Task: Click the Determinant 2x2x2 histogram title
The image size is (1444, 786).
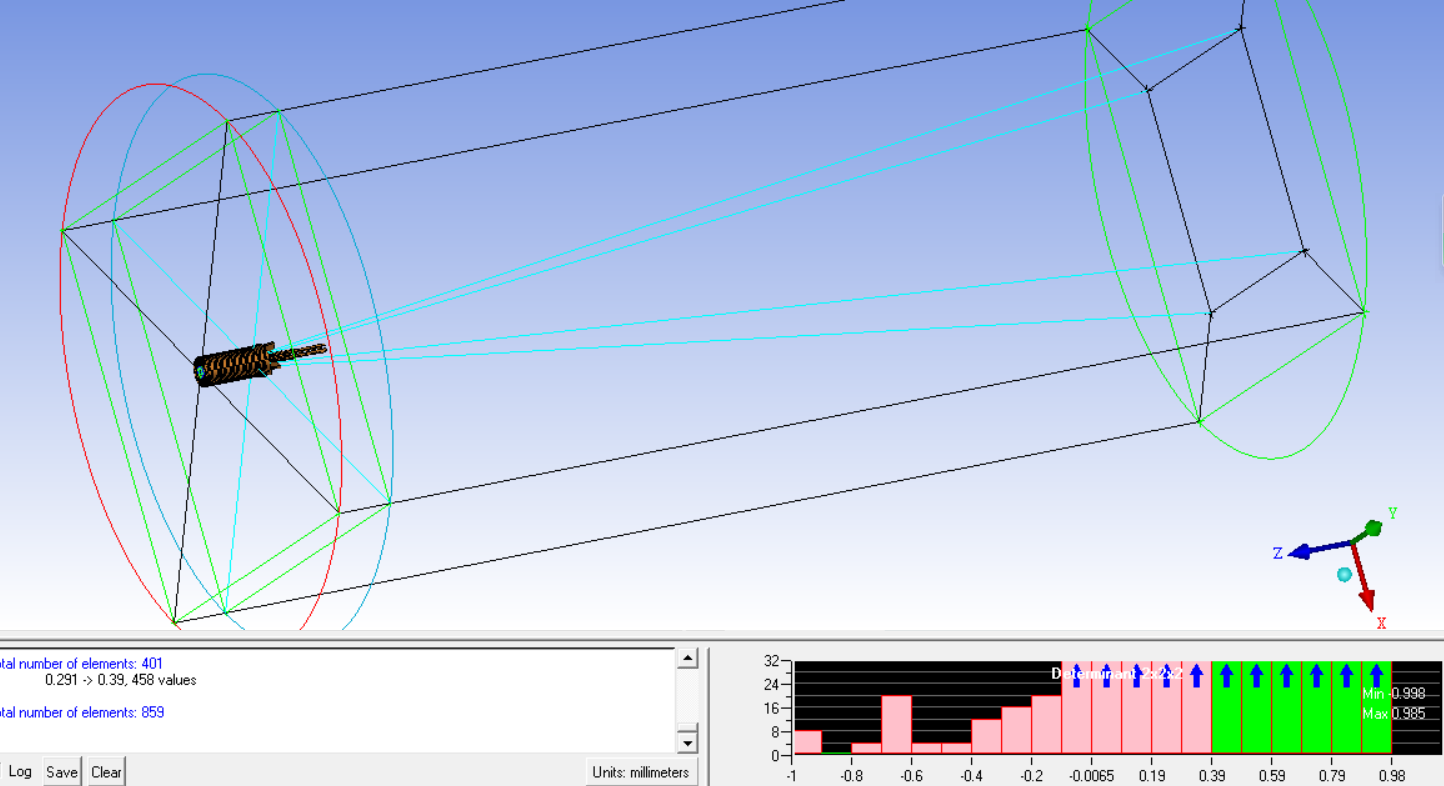Action: (x=1116, y=673)
